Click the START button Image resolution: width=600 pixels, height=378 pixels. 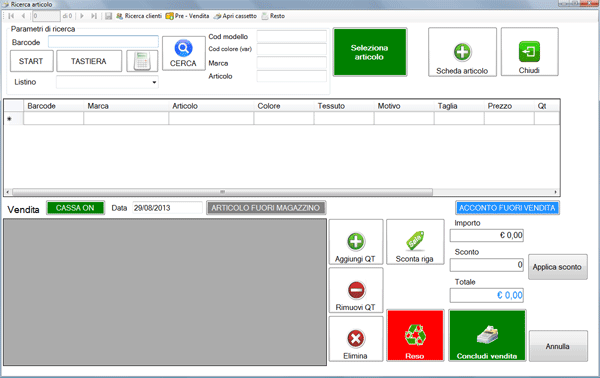point(31,61)
